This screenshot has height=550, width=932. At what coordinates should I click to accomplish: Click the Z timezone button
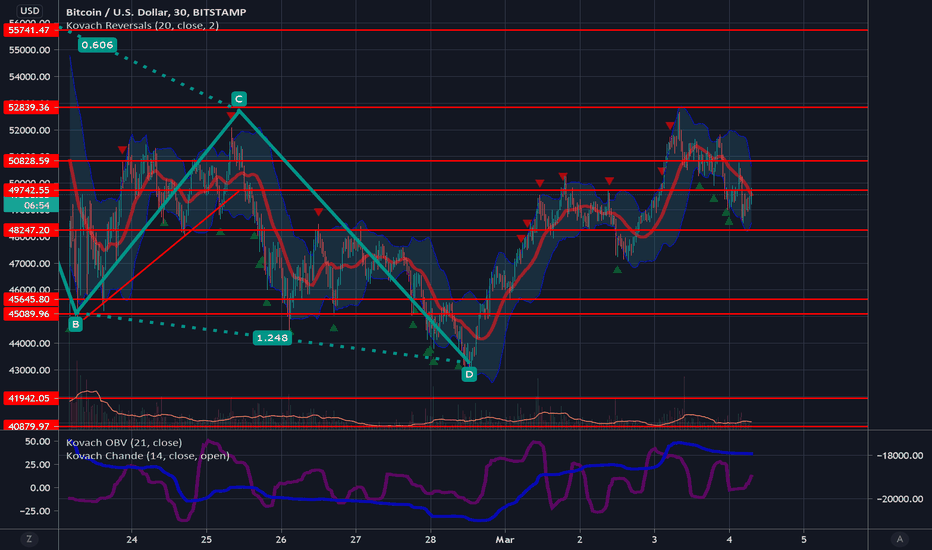29,539
